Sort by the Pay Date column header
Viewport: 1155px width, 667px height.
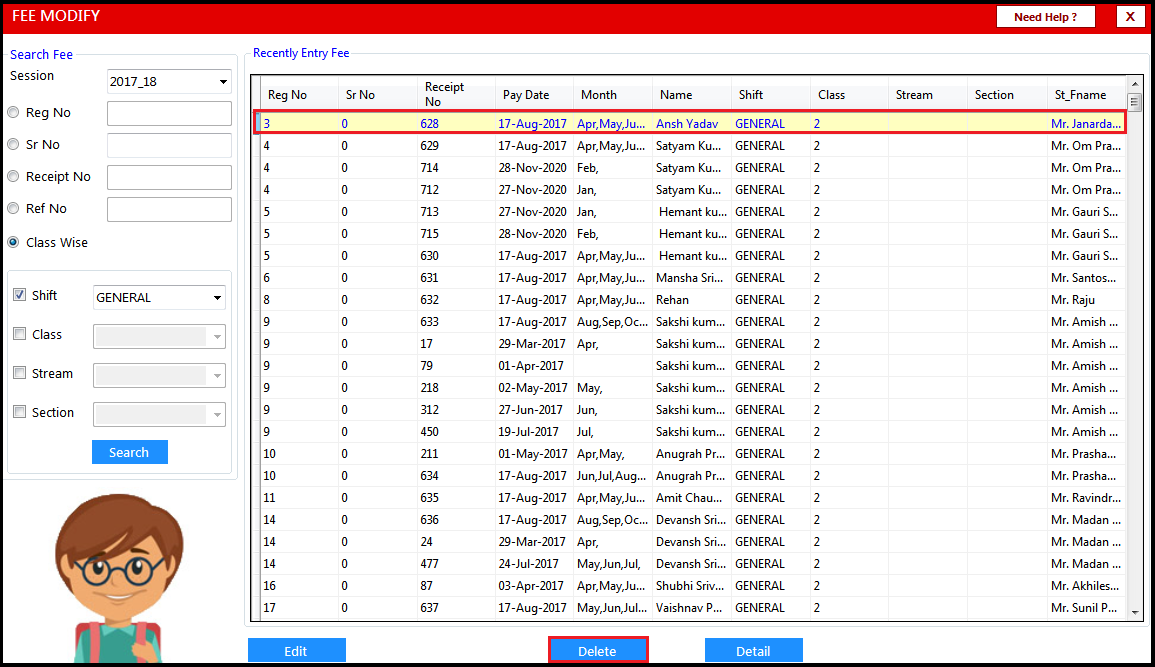(x=534, y=95)
